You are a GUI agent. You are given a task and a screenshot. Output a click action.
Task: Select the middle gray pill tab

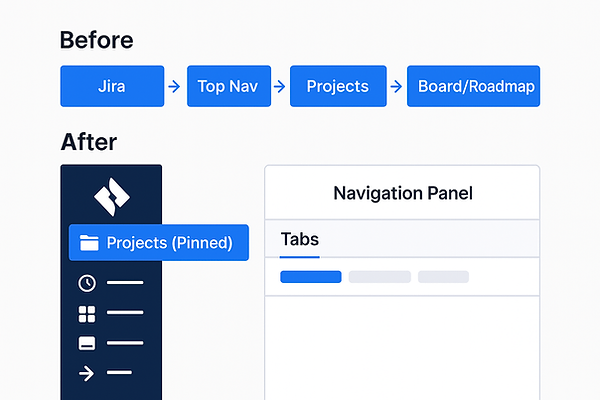tap(380, 277)
